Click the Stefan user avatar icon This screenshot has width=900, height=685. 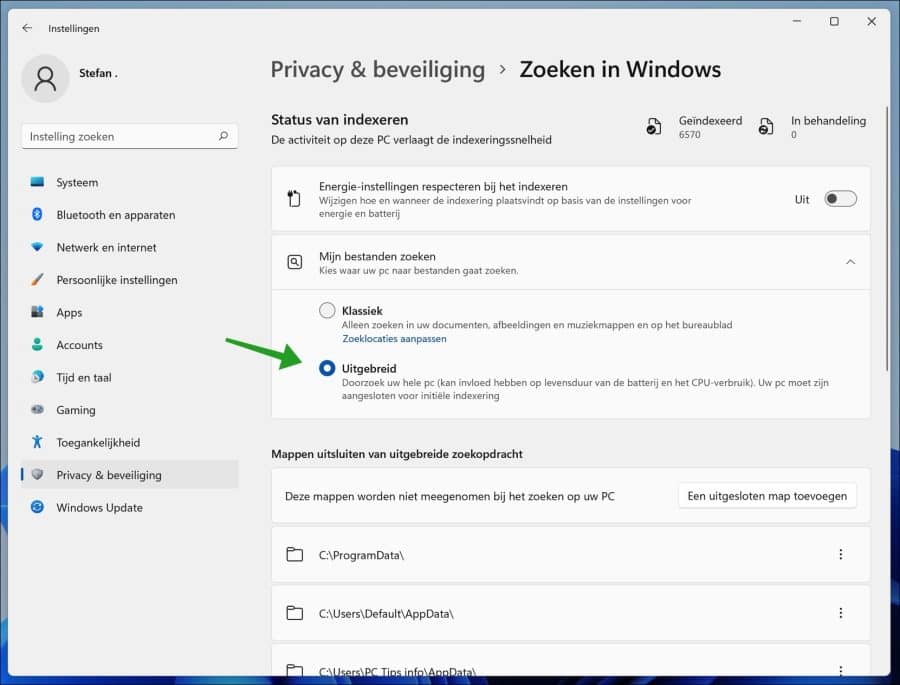point(45,79)
